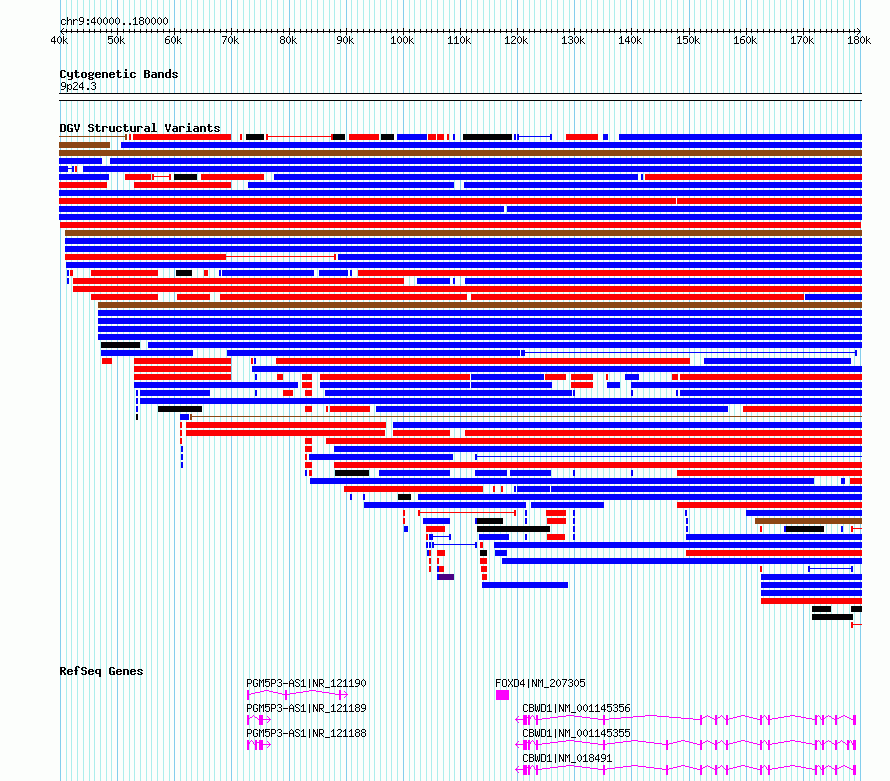
Task: Open the PGM5P3-AS1|NR_121188 gene label
Action: 307,733
